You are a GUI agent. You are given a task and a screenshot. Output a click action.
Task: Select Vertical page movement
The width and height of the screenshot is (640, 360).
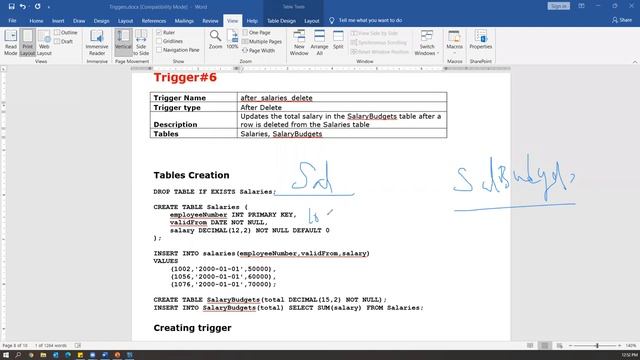click(x=123, y=42)
